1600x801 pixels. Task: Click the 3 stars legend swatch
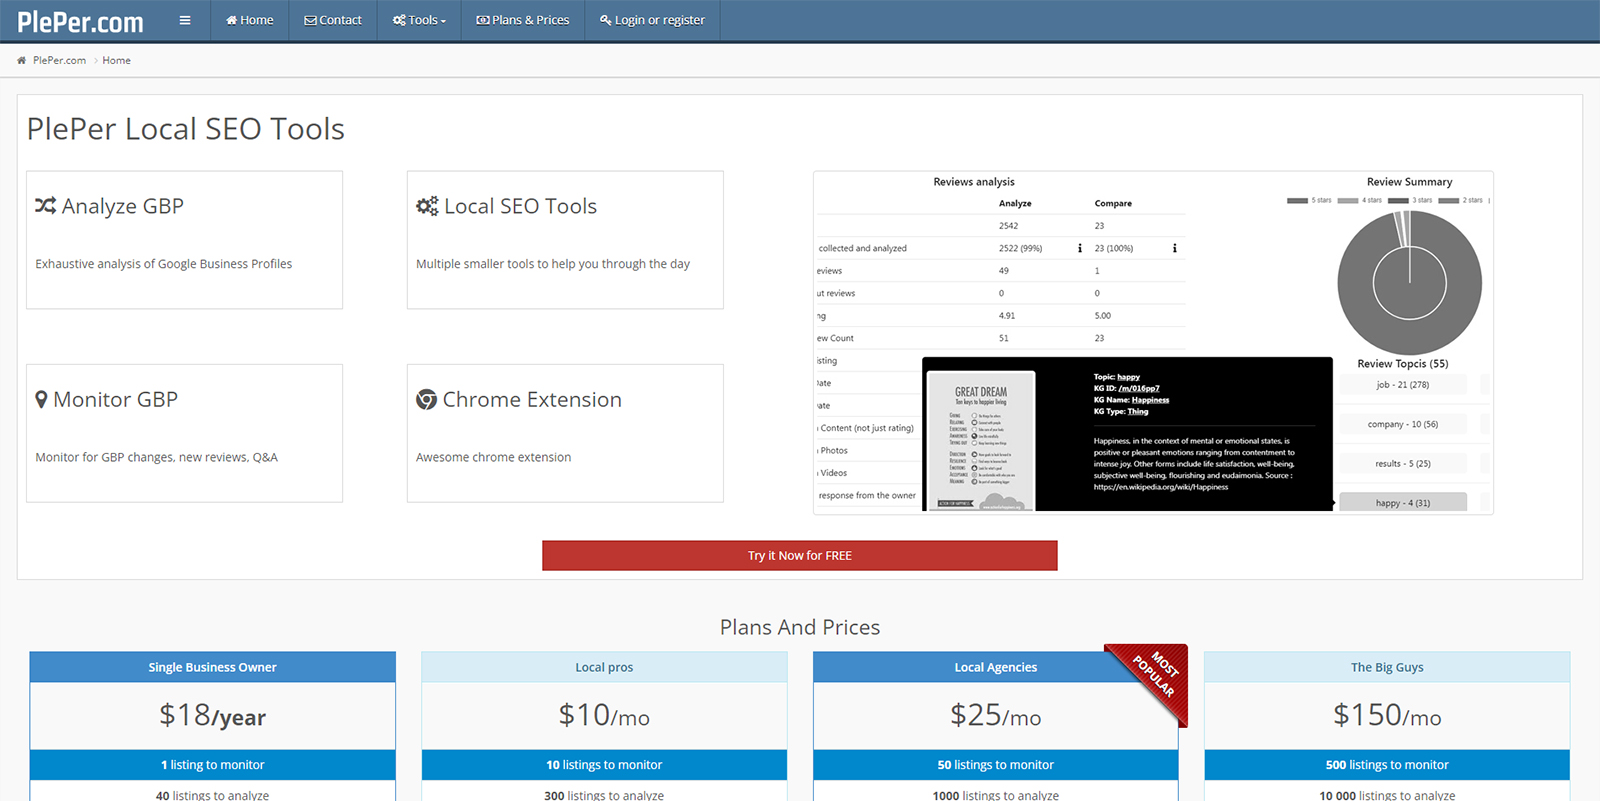pyautogui.click(x=1398, y=200)
